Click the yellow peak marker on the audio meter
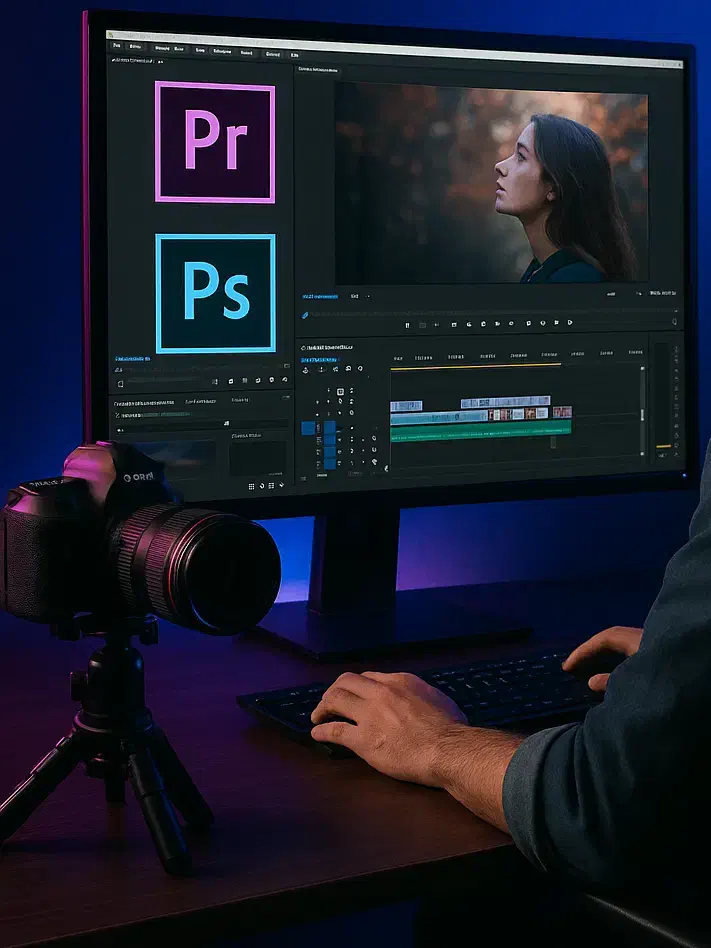 tap(663, 446)
